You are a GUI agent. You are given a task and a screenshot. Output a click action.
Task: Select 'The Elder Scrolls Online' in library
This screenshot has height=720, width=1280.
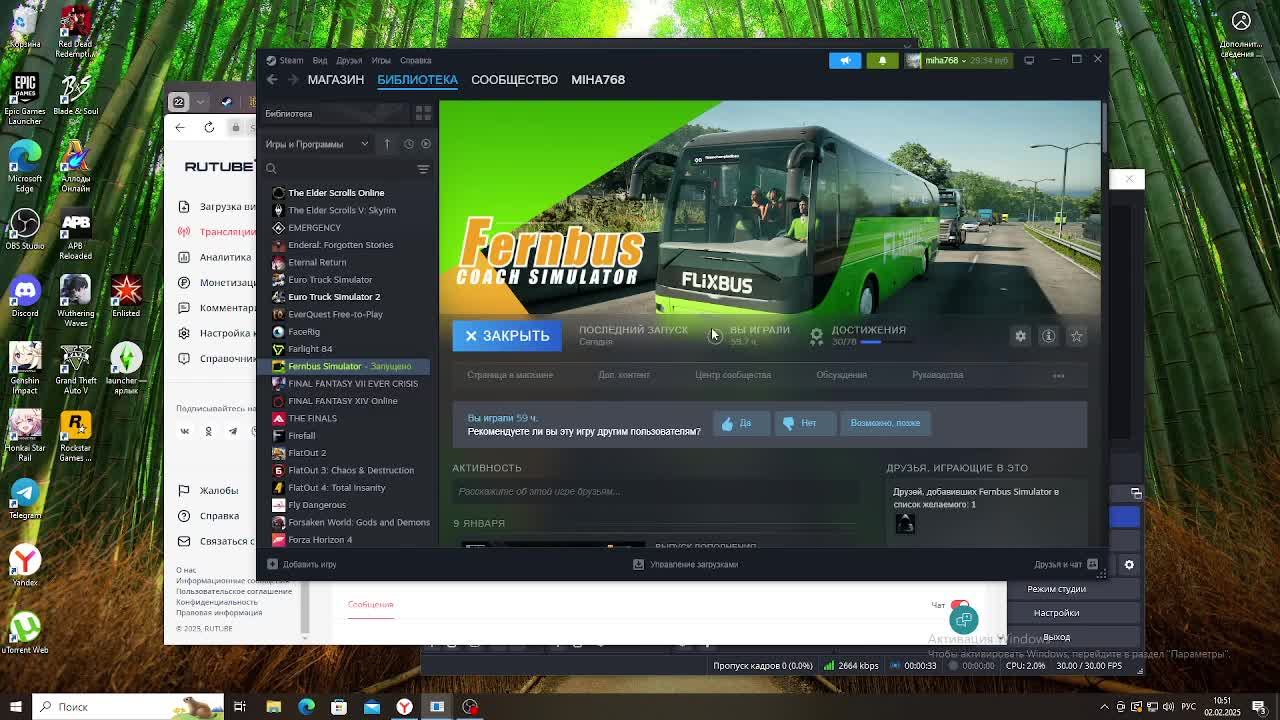pos(336,193)
